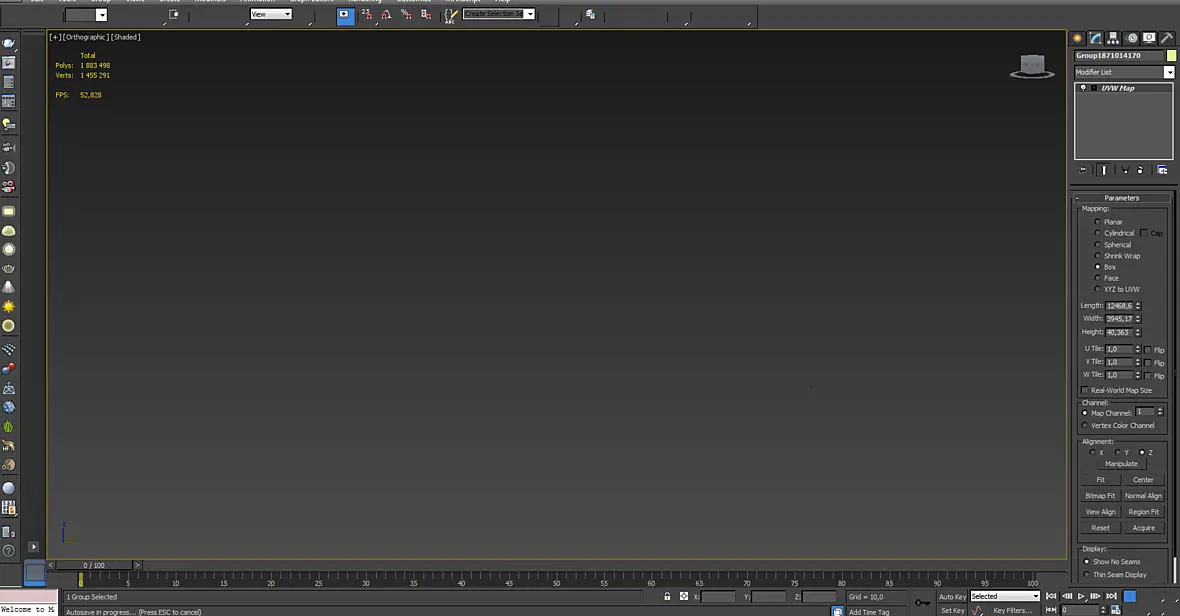
Task: Click the object color swatch
Action: click(x=1171, y=55)
